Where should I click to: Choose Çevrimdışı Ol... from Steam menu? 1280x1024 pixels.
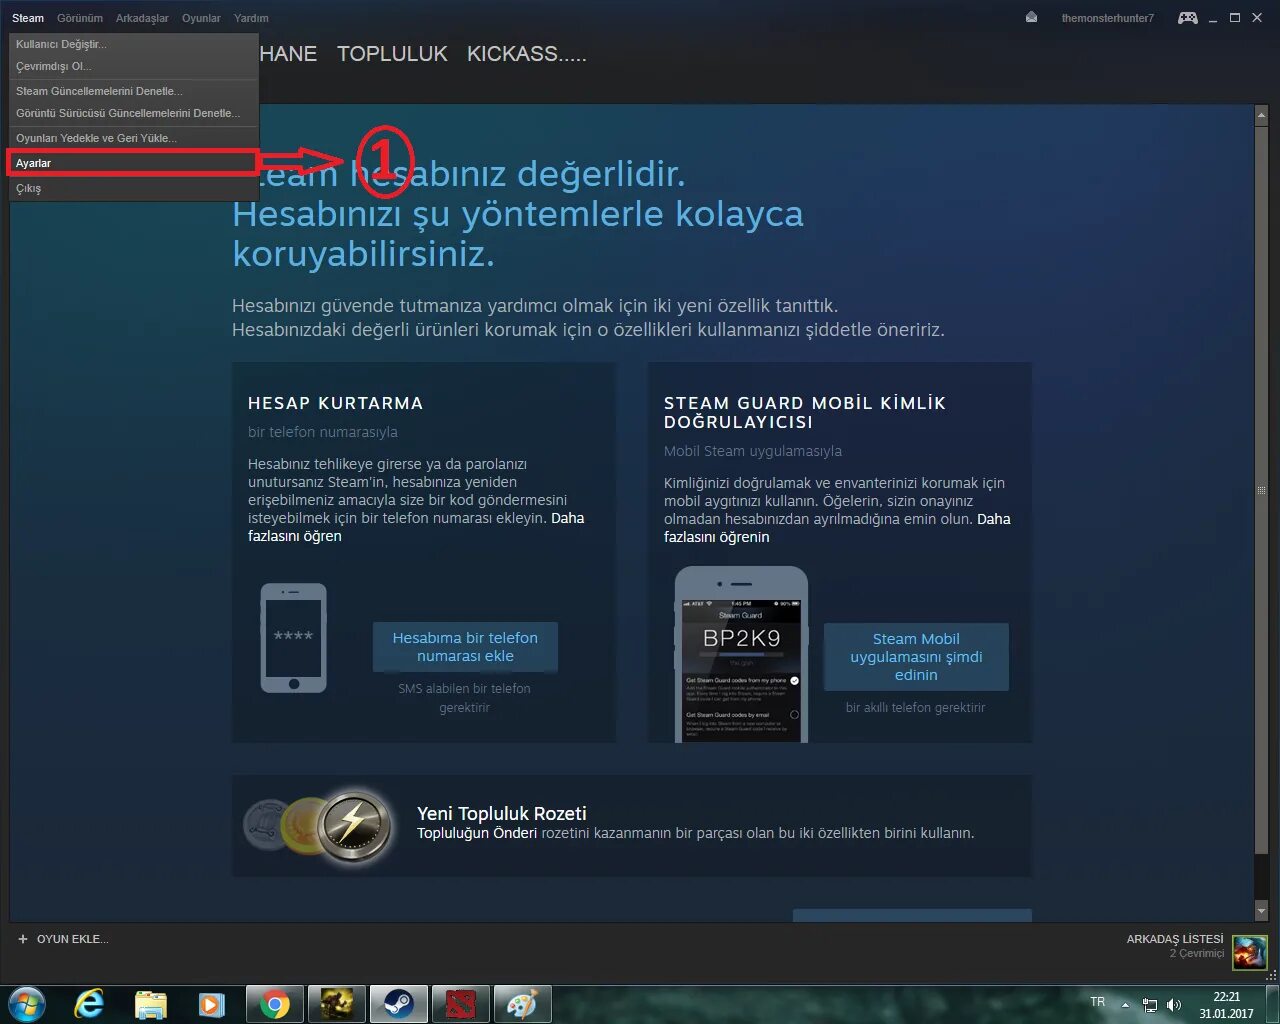coord(134,66)
